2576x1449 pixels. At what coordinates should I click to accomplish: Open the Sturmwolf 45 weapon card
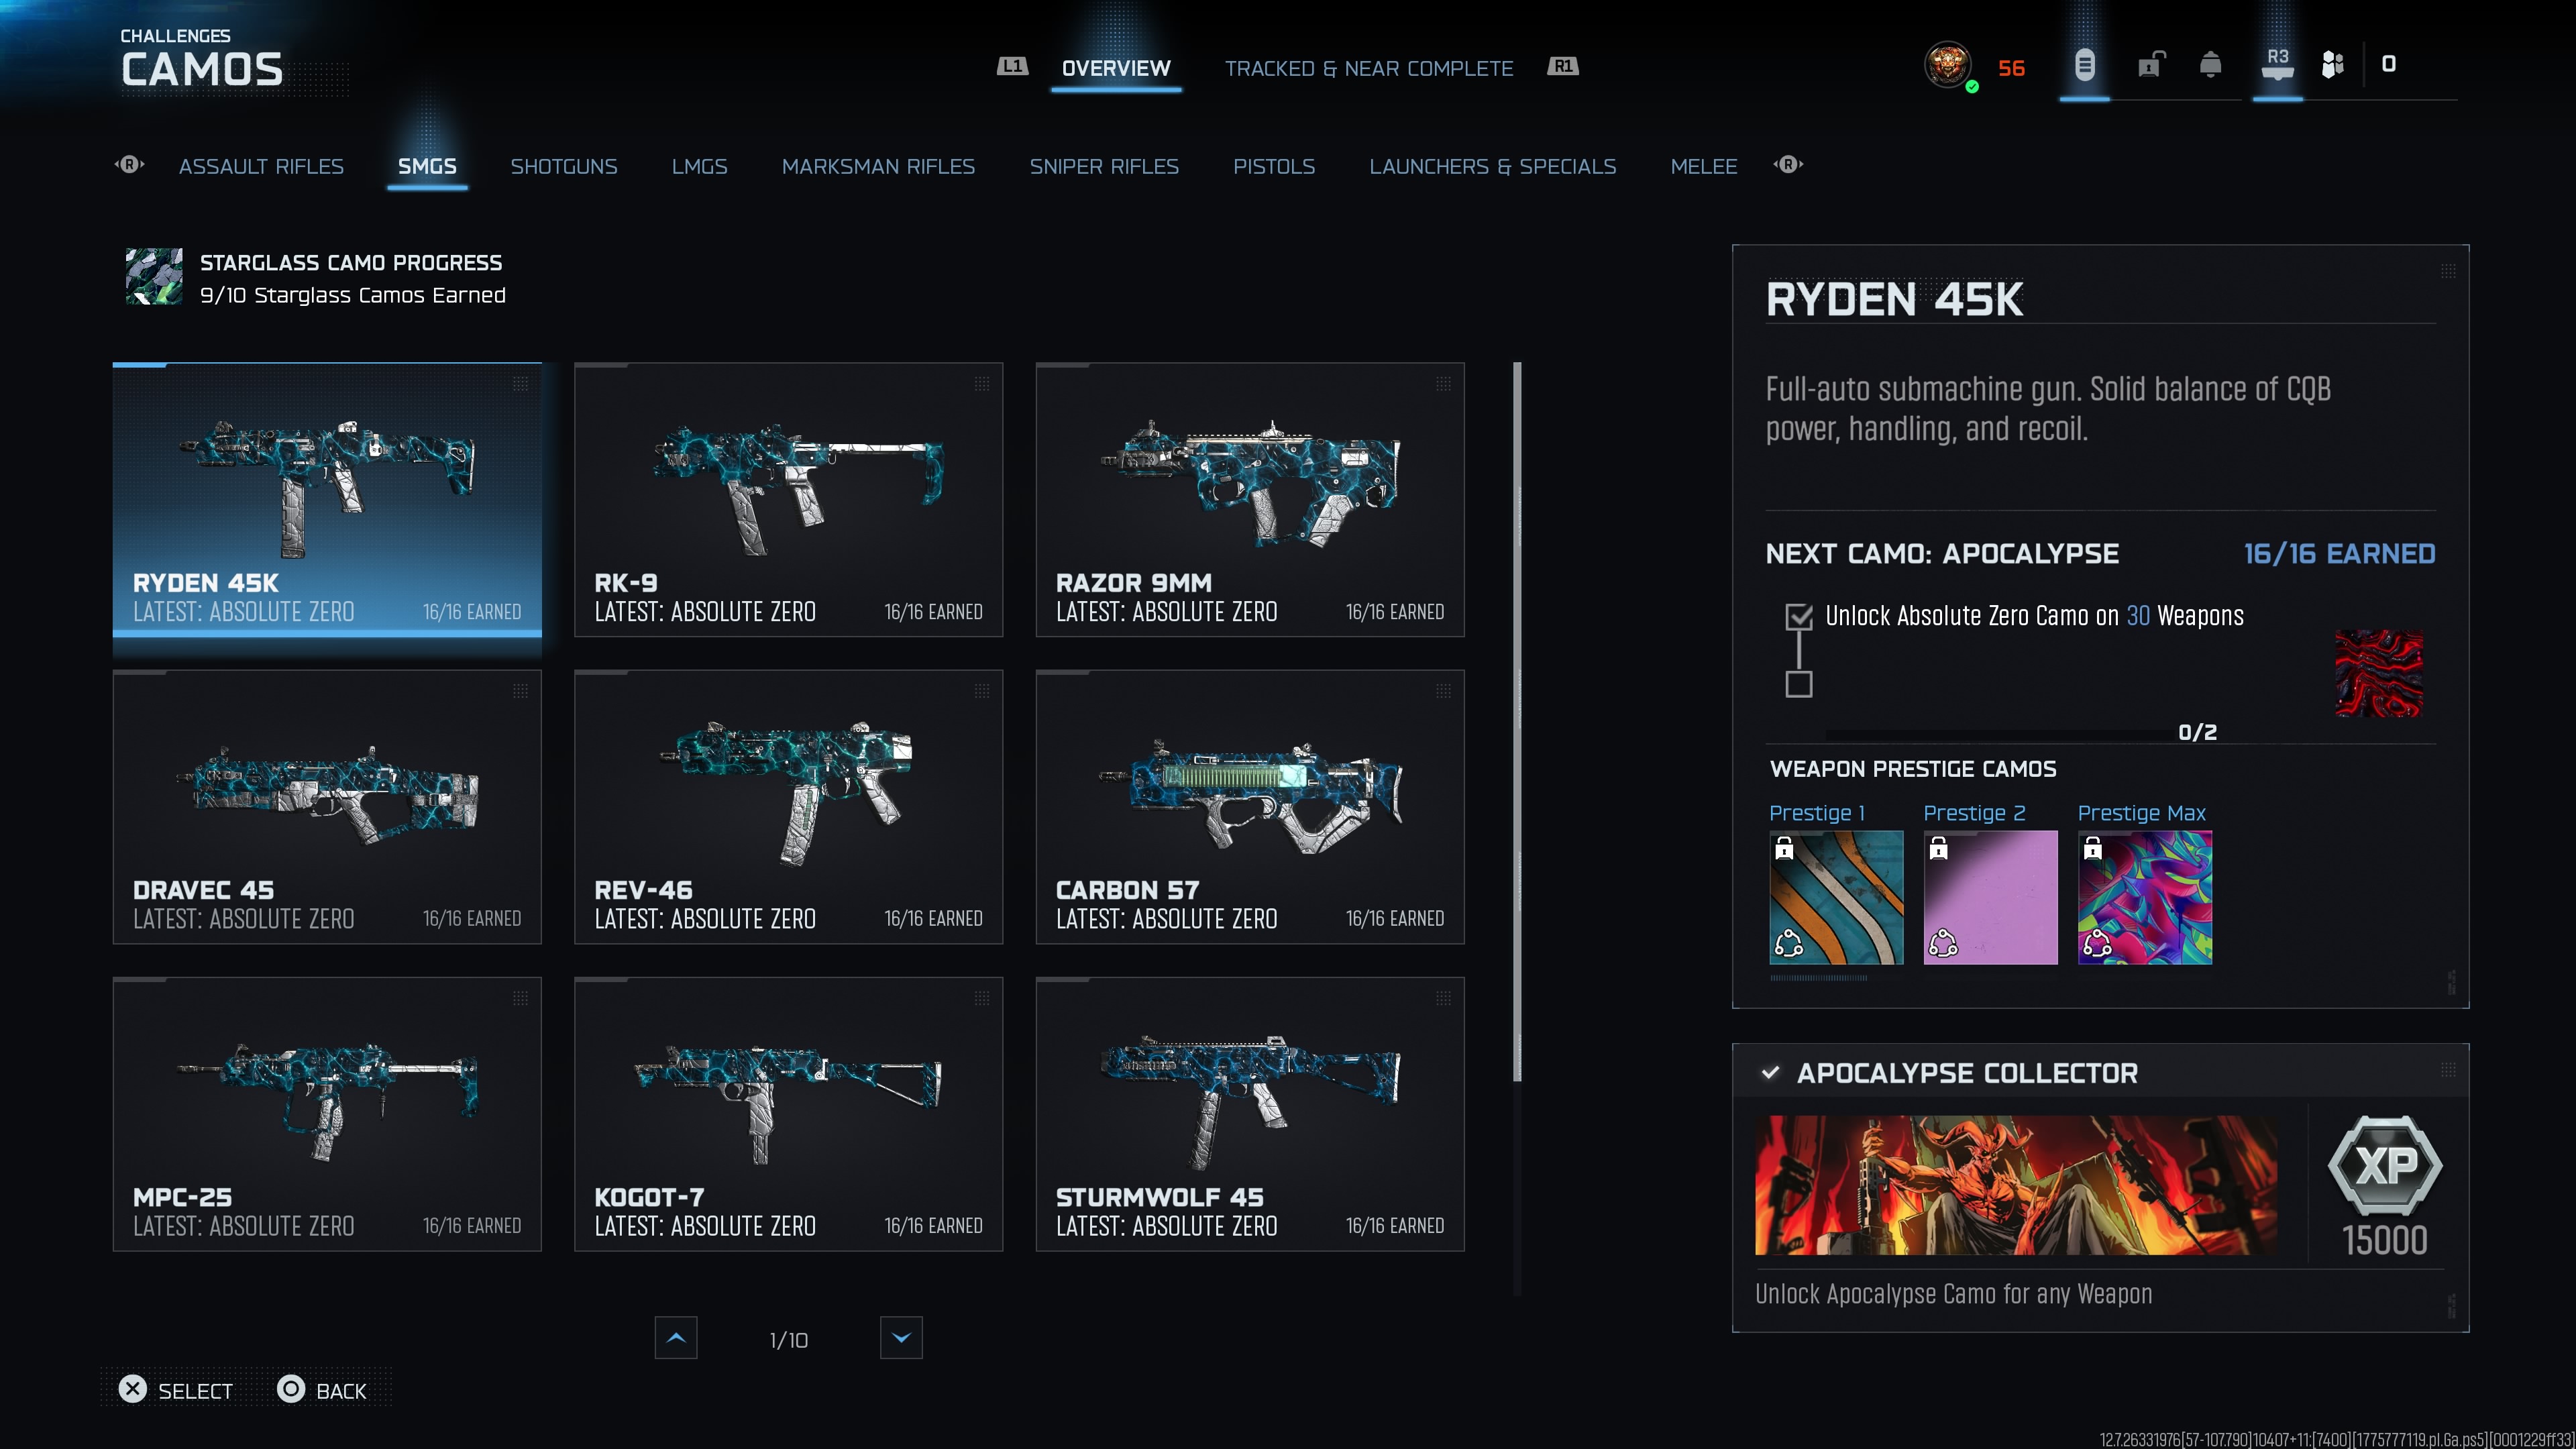tap(1250, 1114)
